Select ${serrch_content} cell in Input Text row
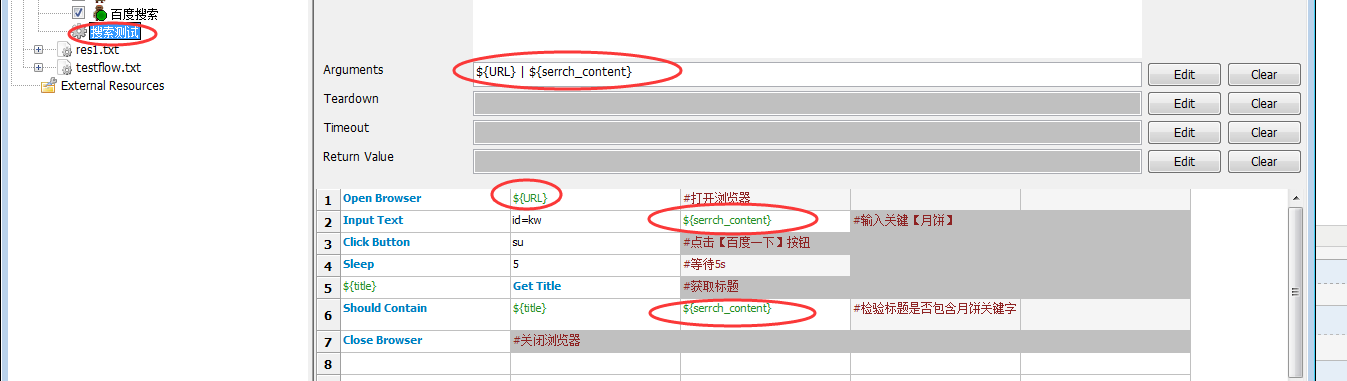 765,221
